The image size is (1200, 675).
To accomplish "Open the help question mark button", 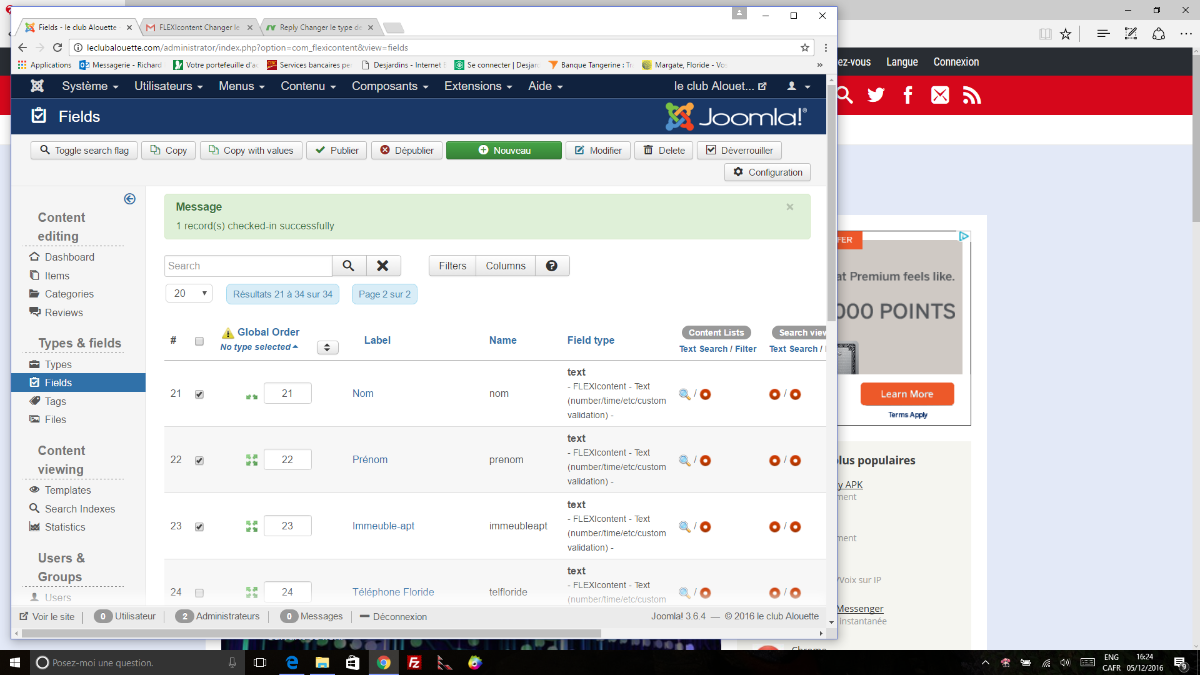I will tap(552, 266).
